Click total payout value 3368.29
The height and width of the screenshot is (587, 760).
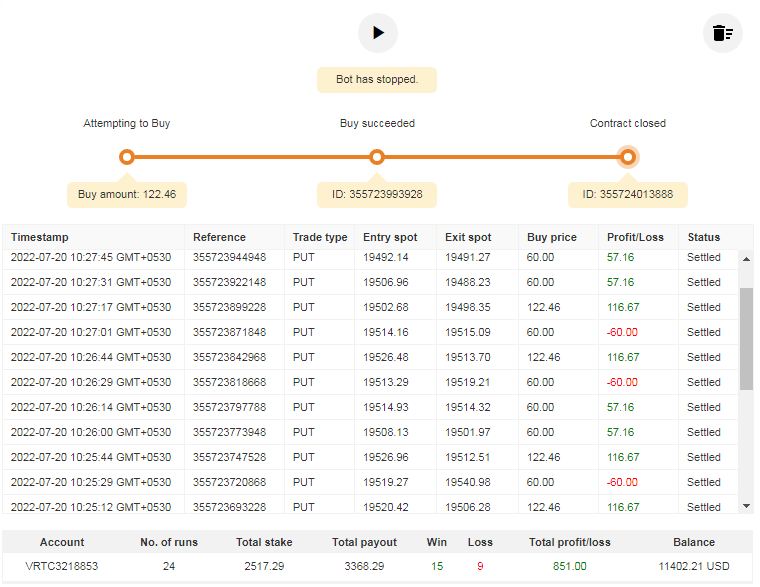pos(364,566)
